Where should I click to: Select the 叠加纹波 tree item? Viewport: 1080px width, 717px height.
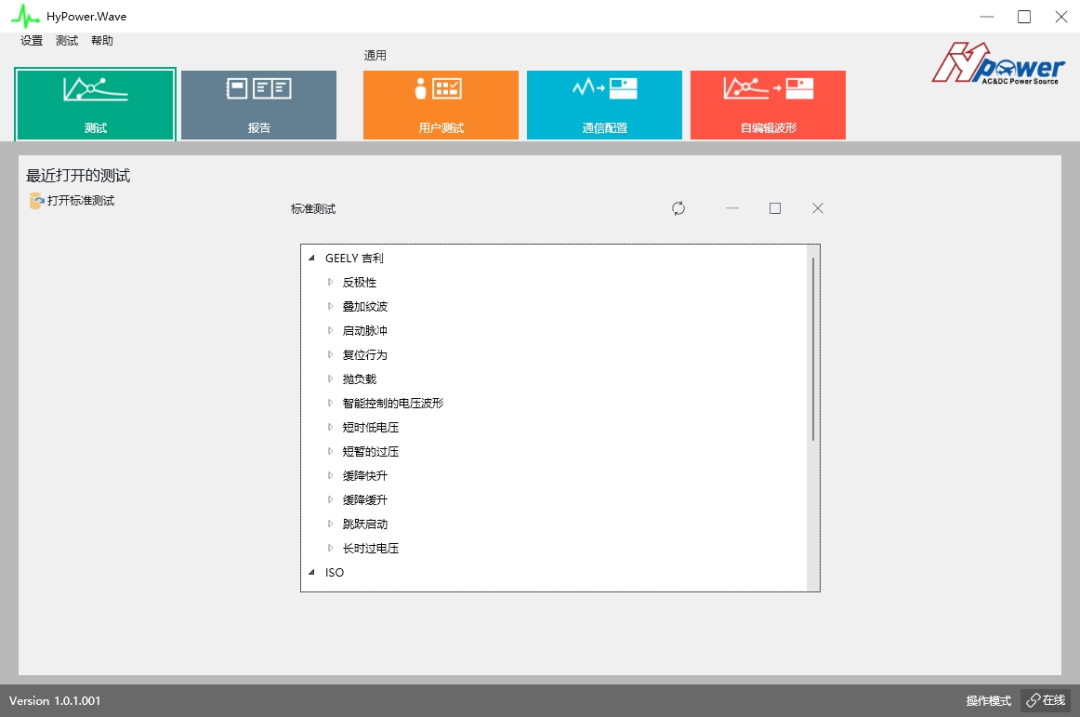(x=365, y=306)
